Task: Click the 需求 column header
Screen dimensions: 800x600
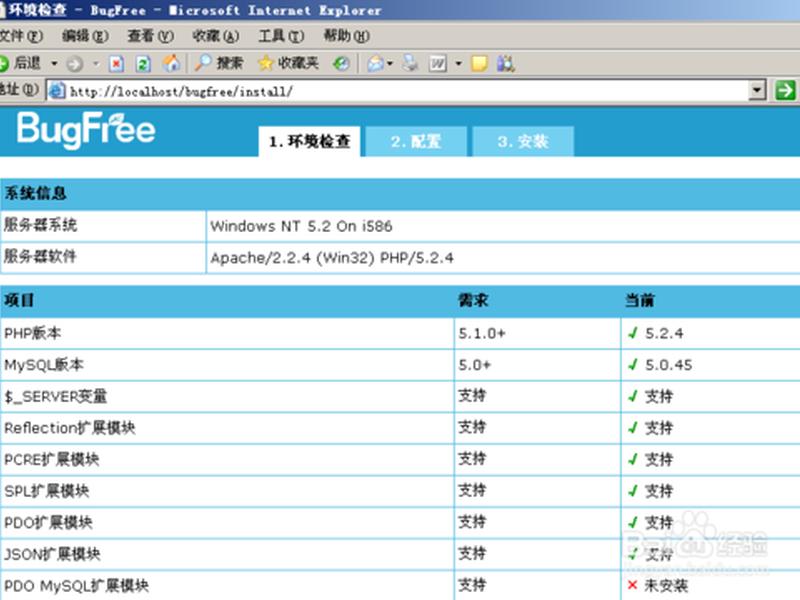Action: [x=473, y=300]
